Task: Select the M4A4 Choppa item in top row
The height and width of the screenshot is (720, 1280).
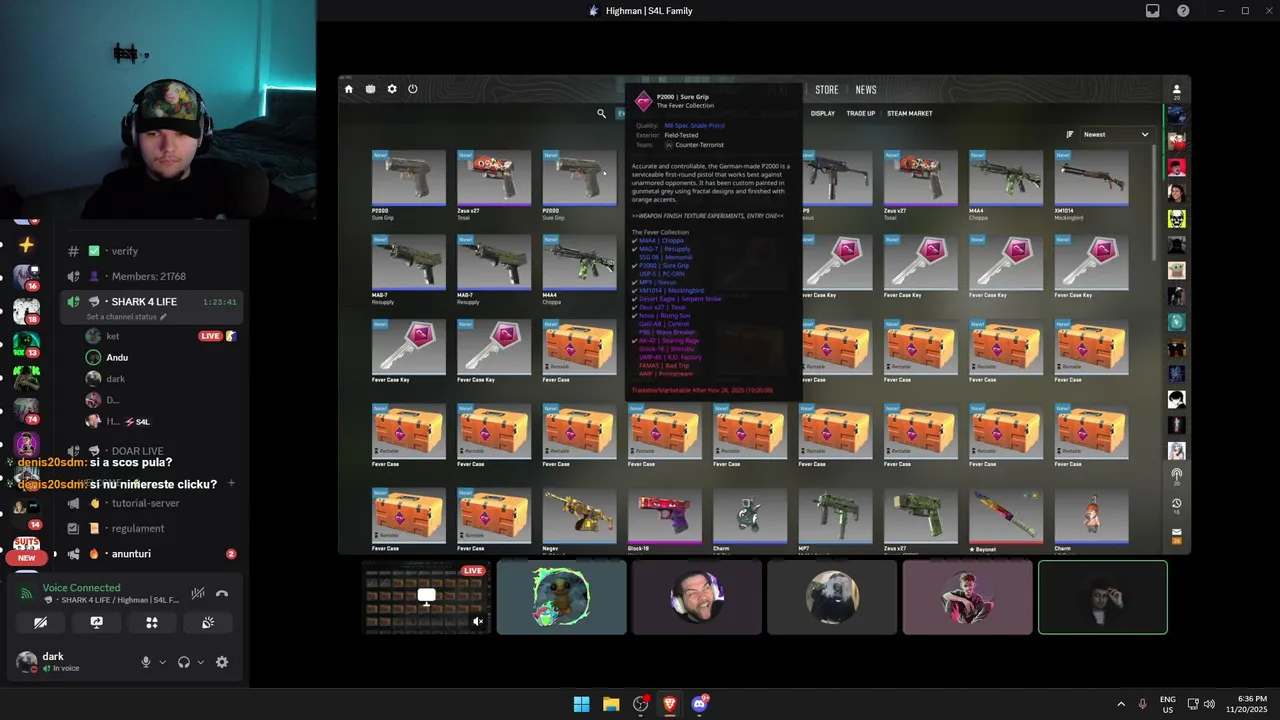Action: [1006, 184]
